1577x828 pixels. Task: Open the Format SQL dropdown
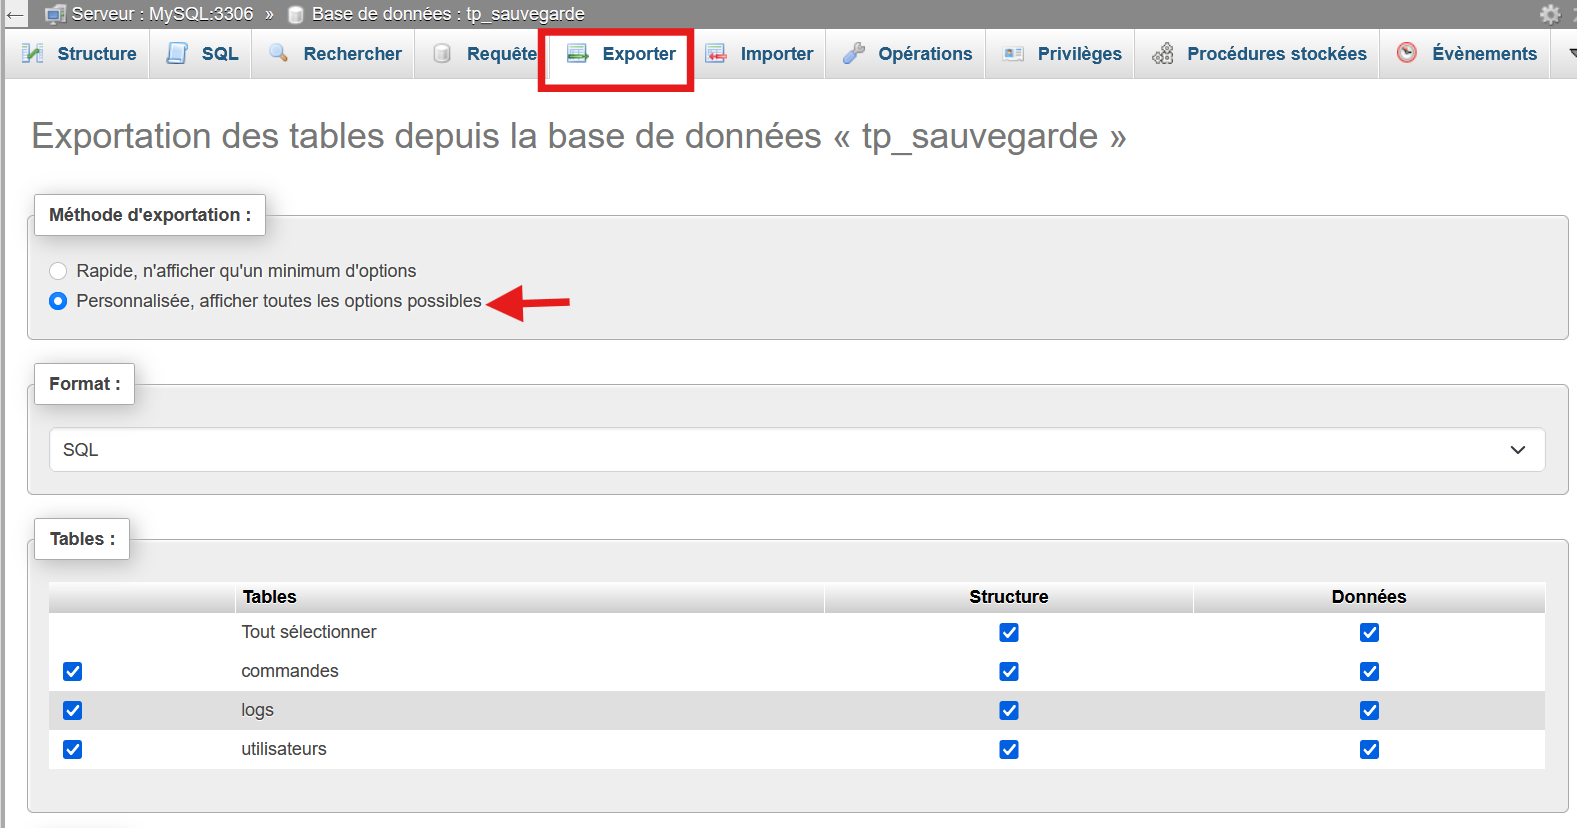click(x=797, y=450)
